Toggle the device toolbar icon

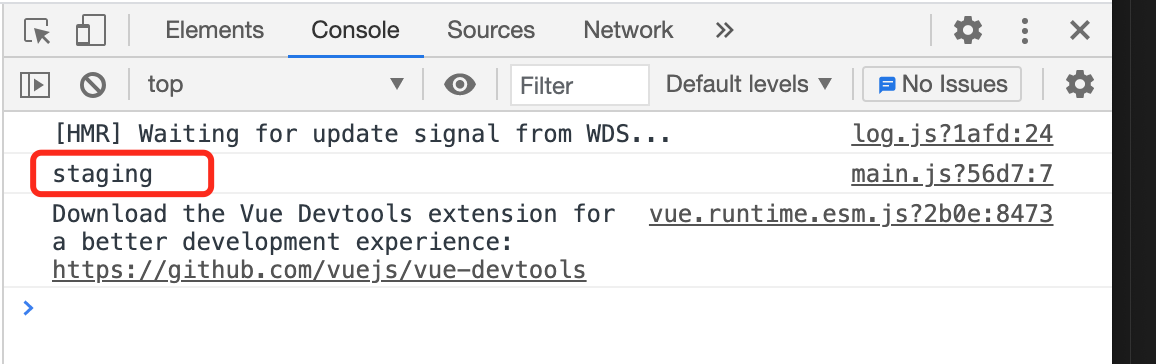click(91, 31)
